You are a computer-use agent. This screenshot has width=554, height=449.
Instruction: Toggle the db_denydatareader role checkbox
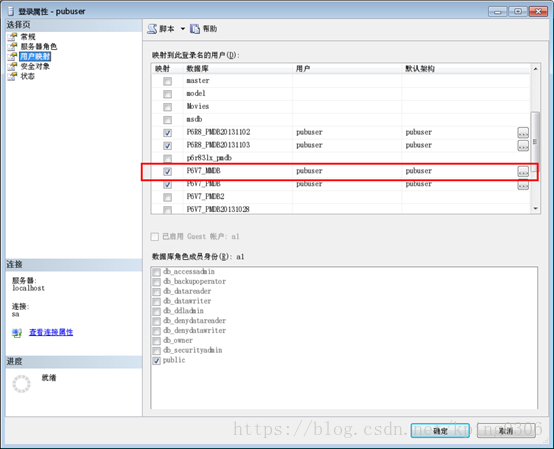click(x=156, y=321)
